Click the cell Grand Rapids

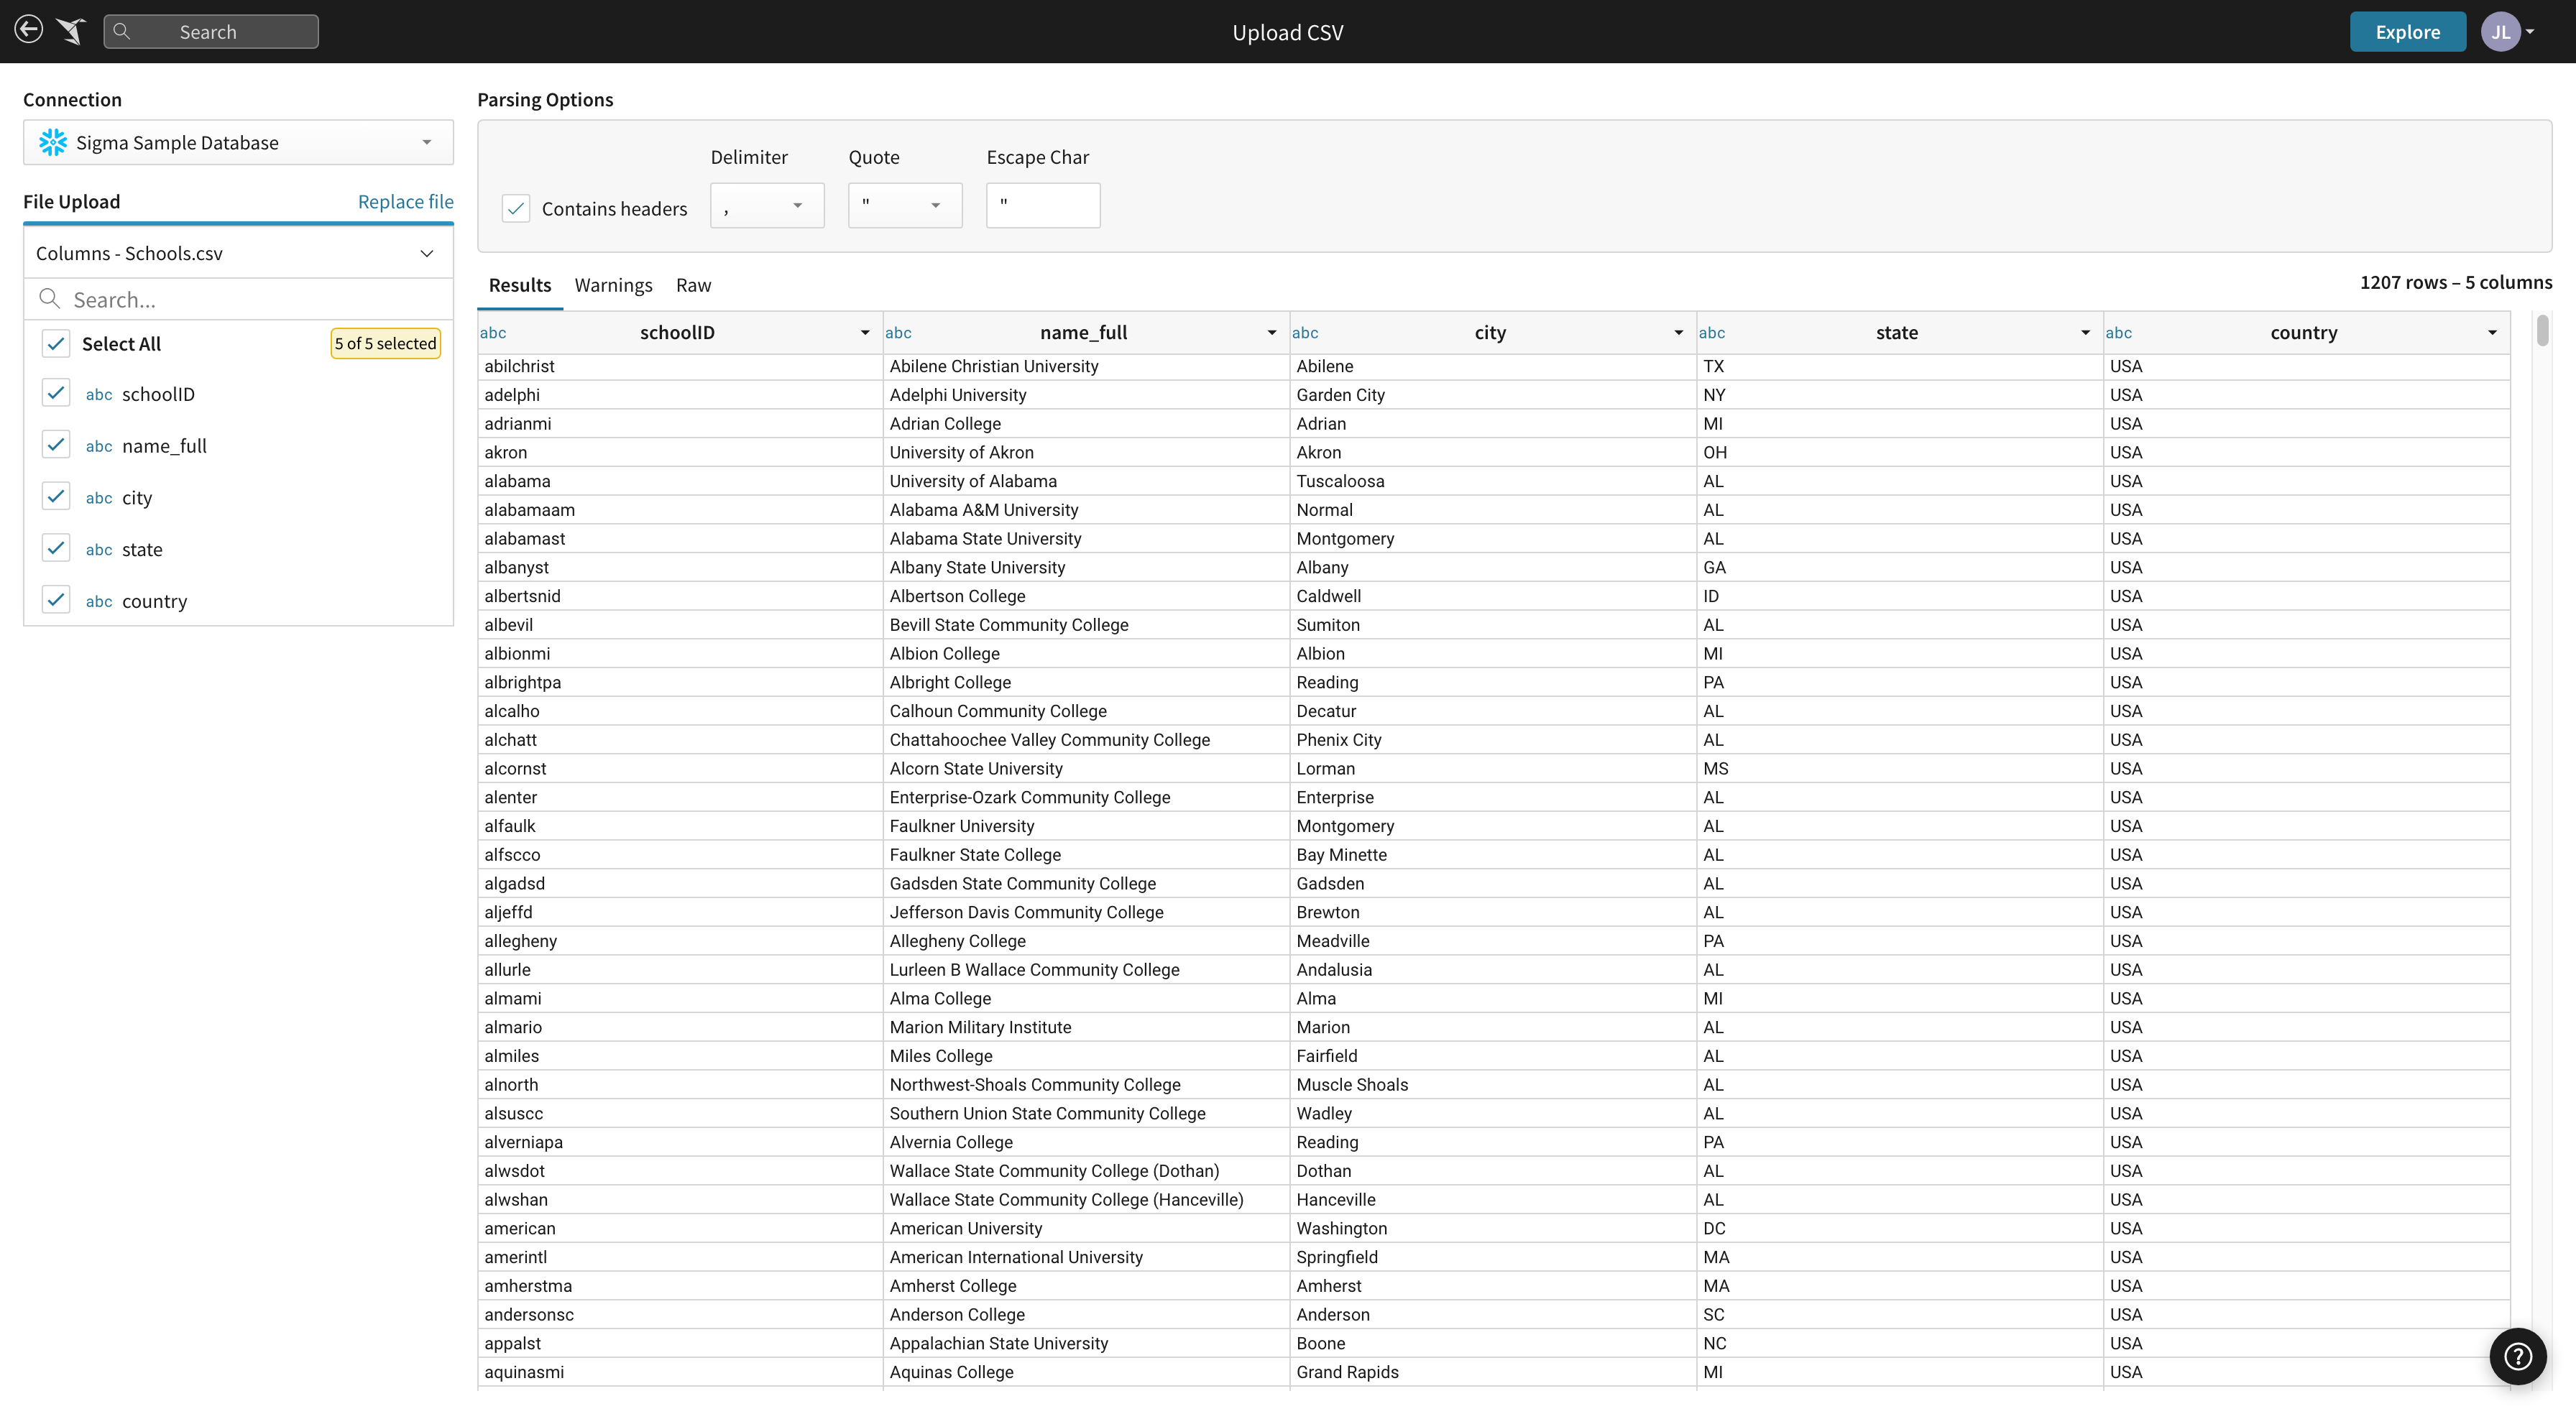pos(1493,1372)
